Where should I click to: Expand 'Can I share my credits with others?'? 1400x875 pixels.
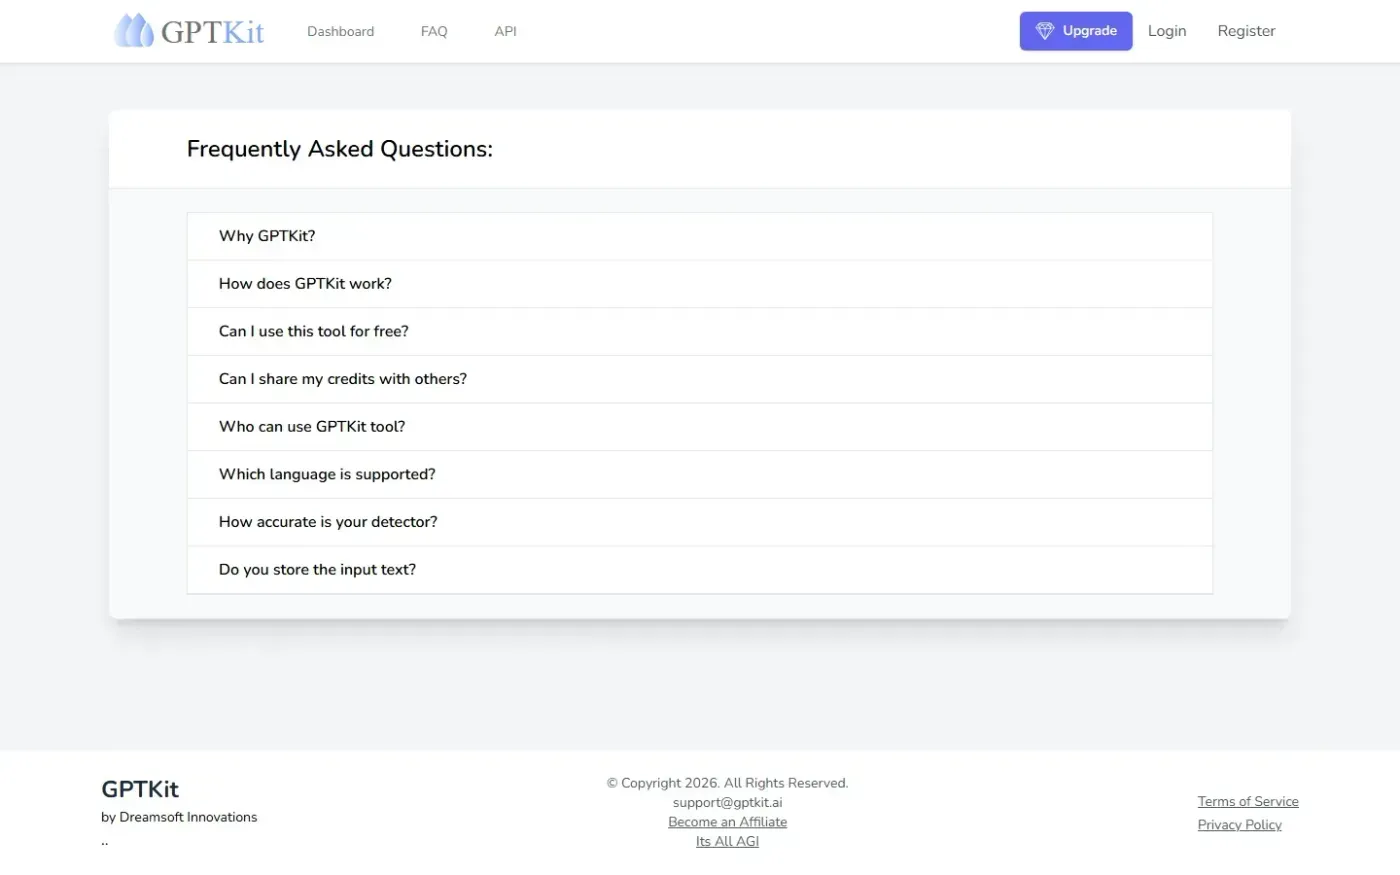(699, 379)
